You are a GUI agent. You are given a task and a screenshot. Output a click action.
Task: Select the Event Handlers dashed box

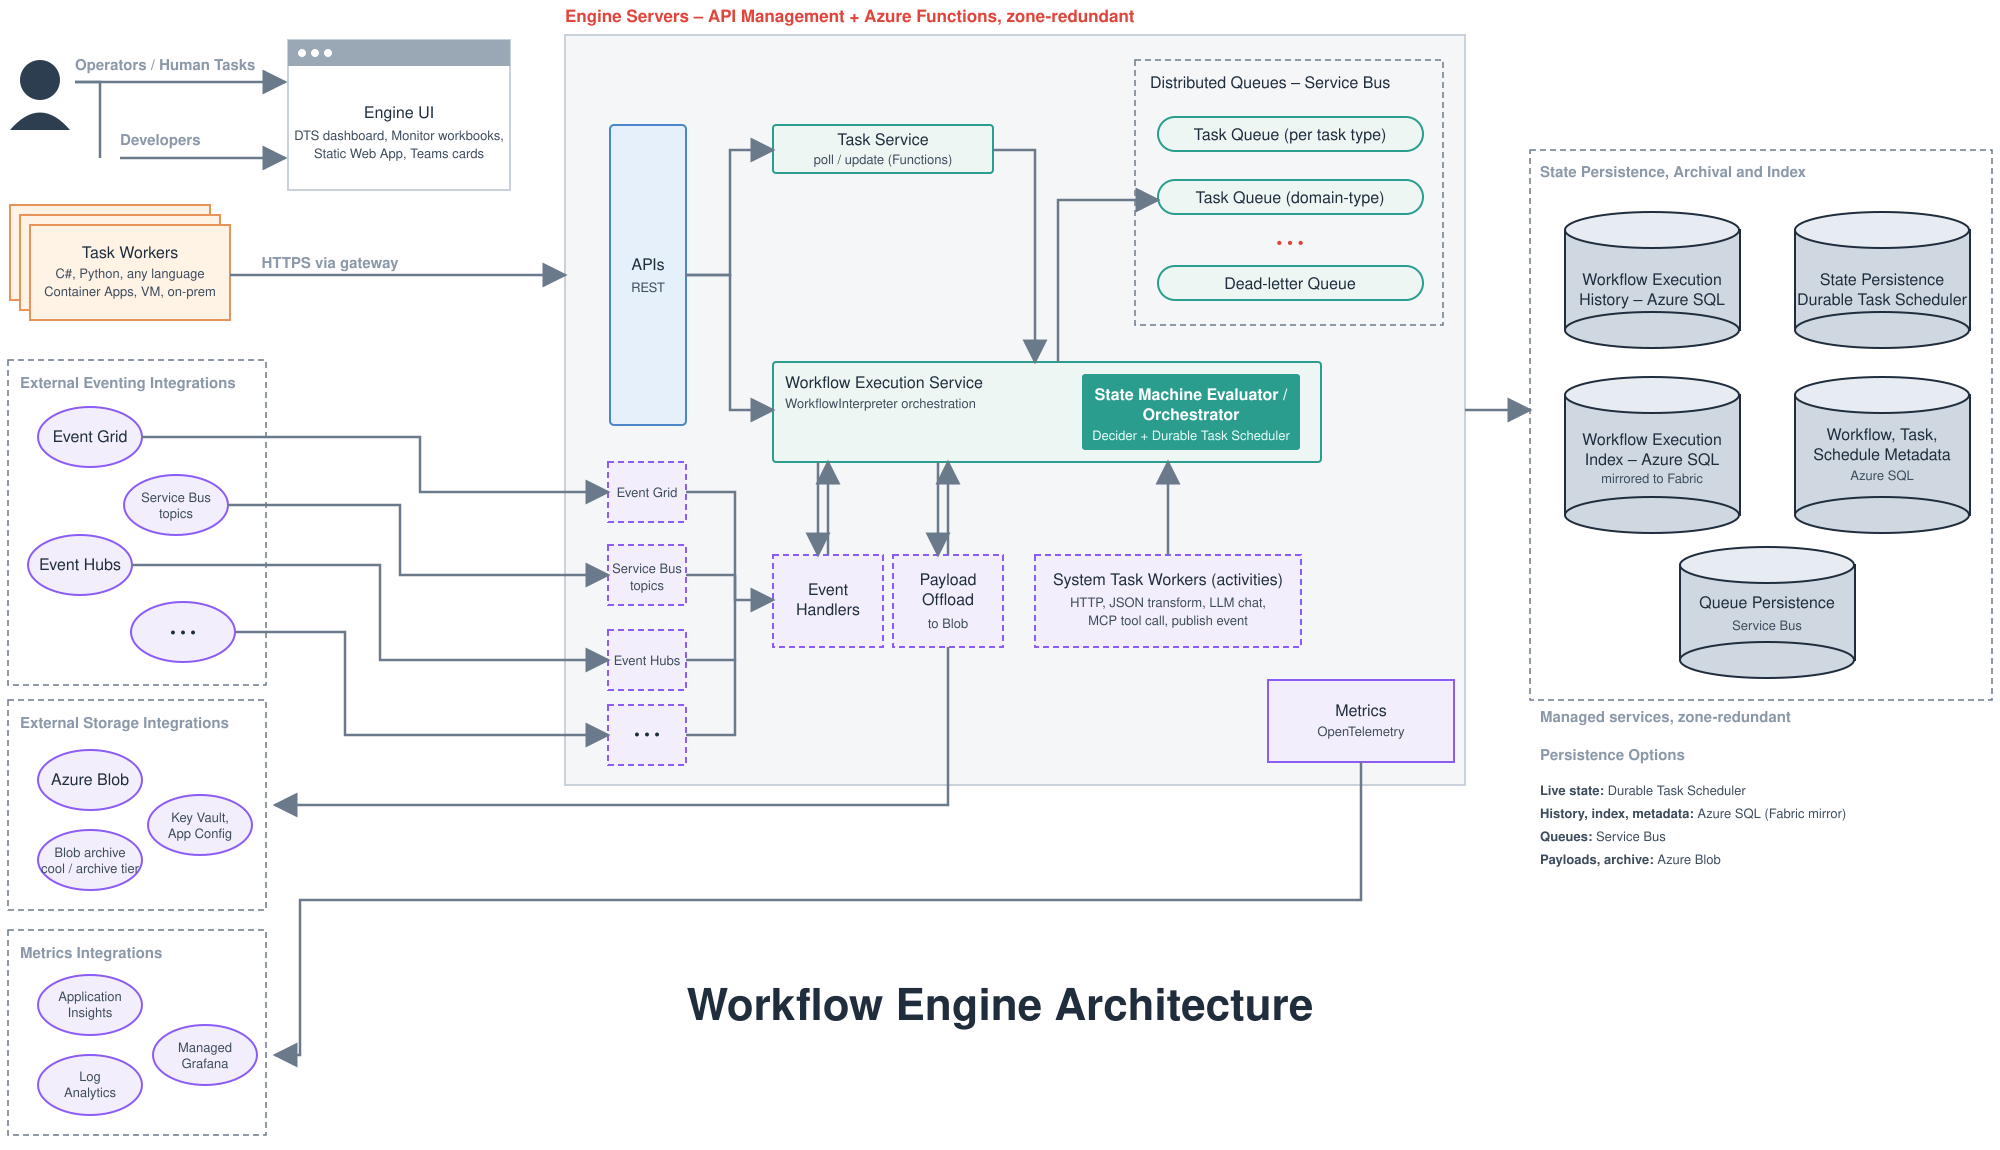tap(828, 601)
